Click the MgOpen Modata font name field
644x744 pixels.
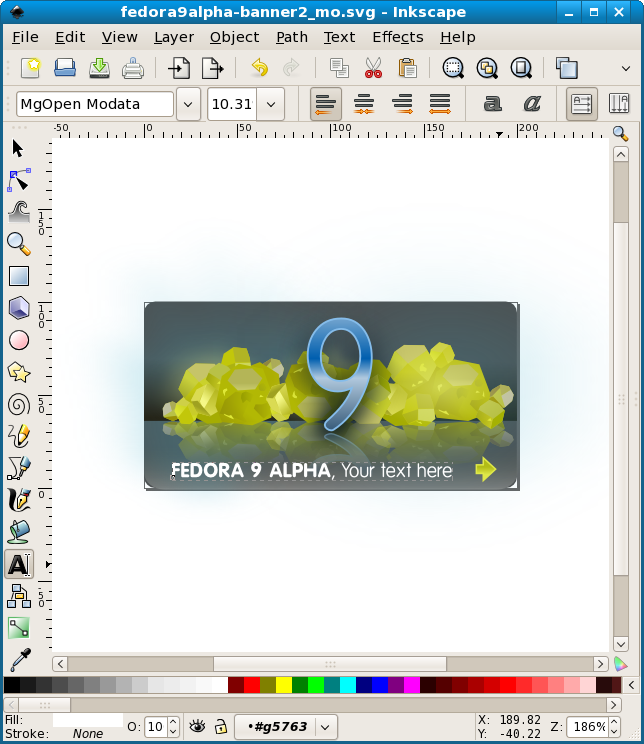point(95,104)
